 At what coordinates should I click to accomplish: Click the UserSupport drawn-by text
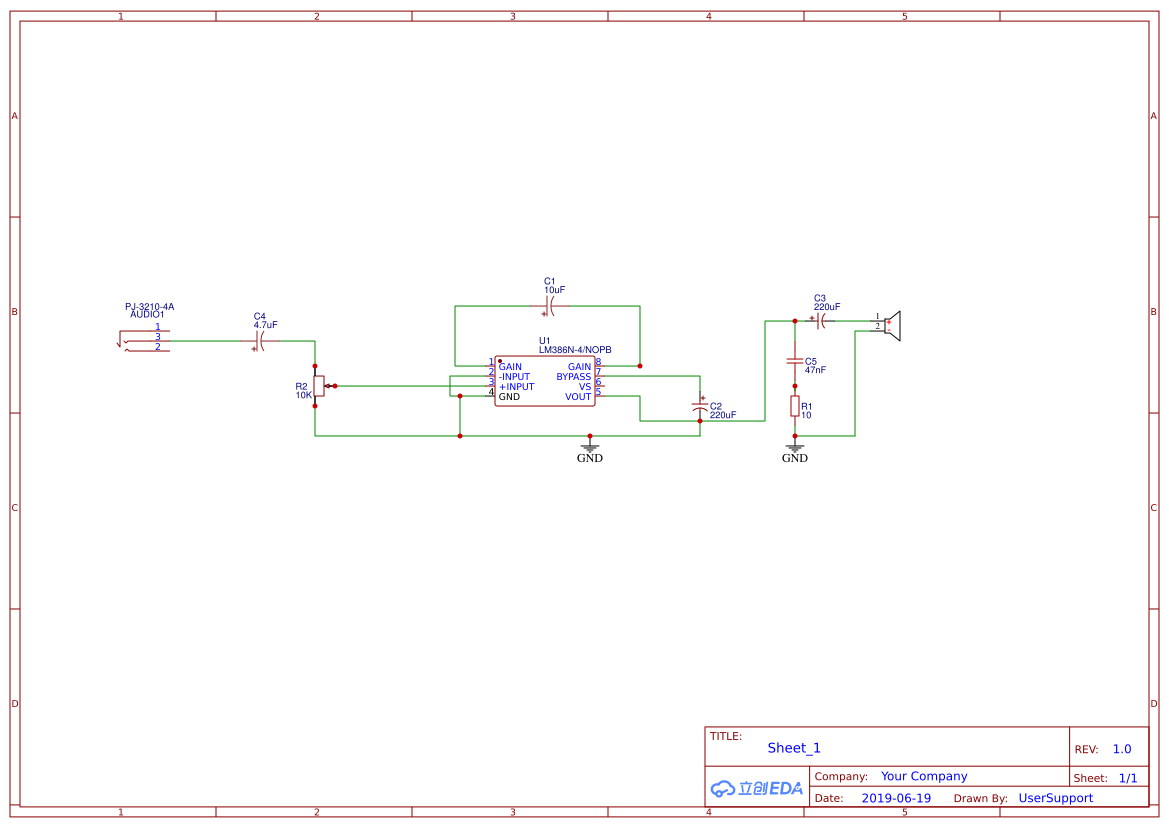[1056, 798]
